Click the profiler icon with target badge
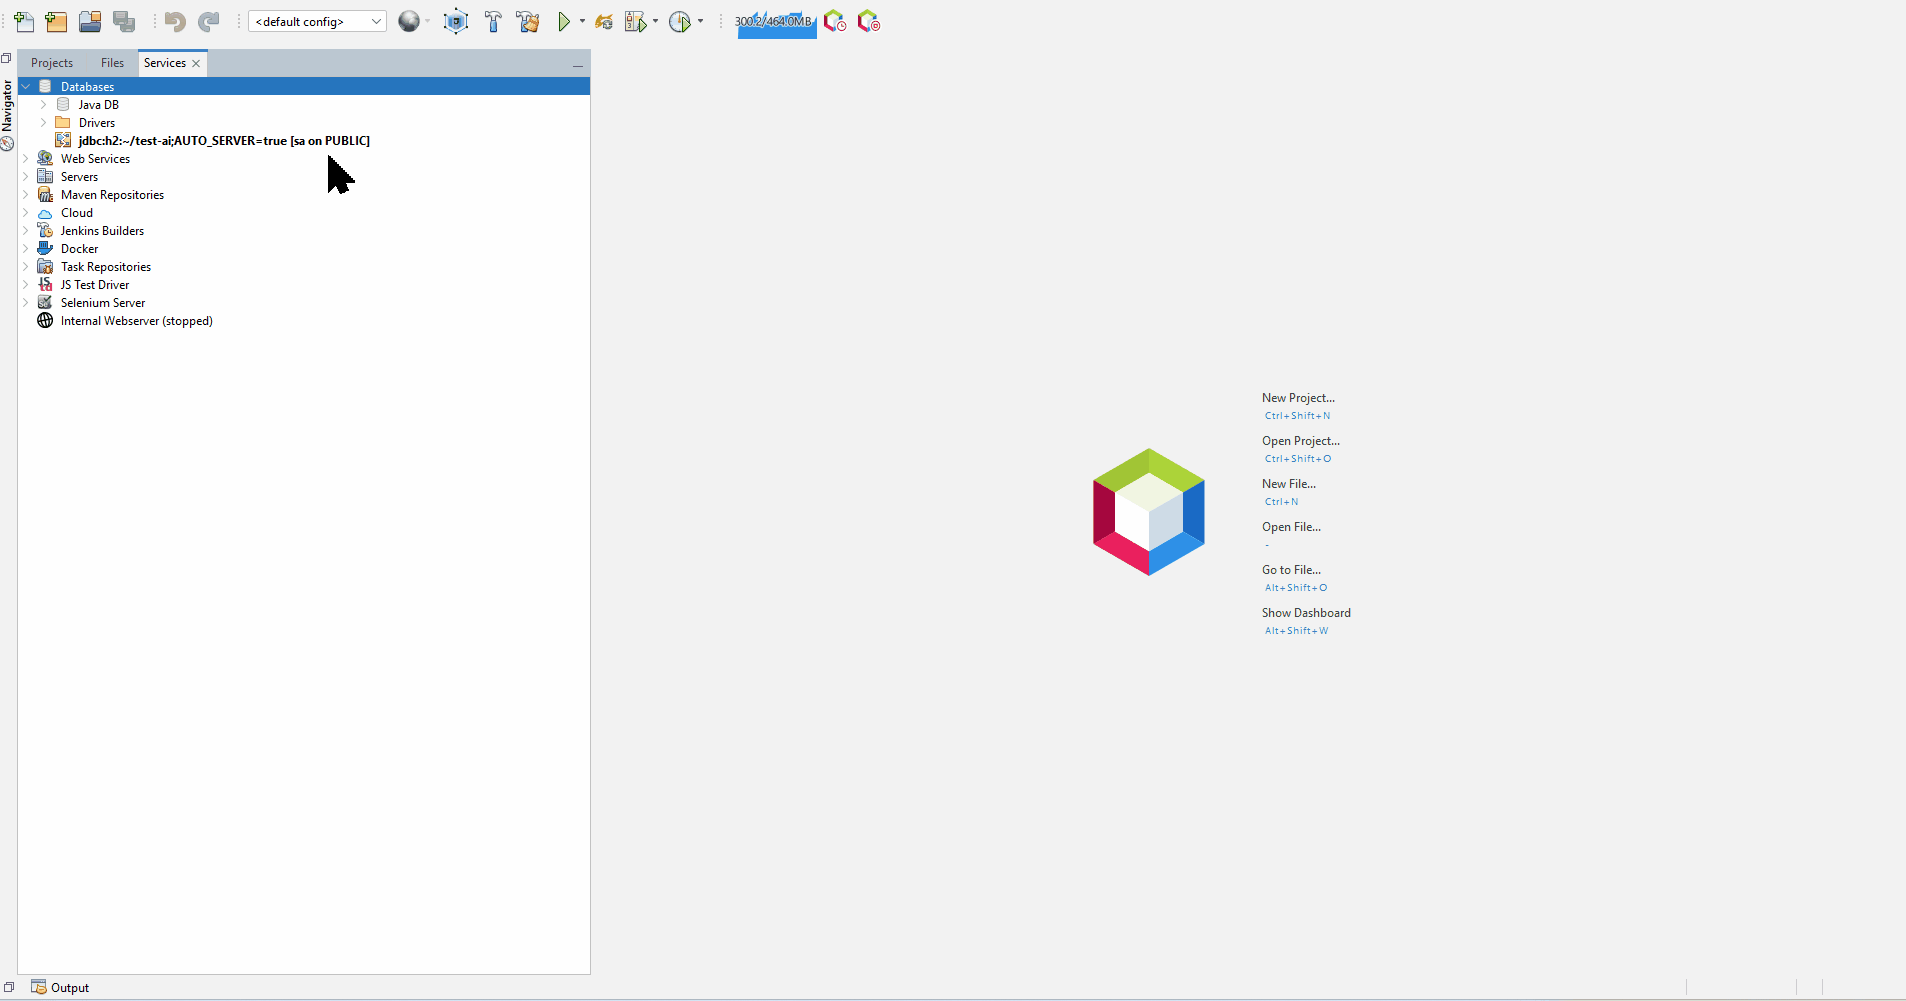The height and width of the screenshot is (1001, 1906). [869, 21]
